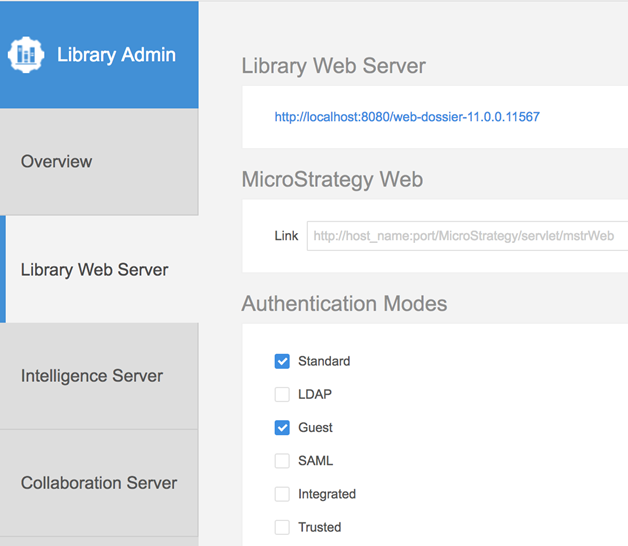Go to the Collaboration Server tab
Viewport: 628px width, 546px height.
point(99,483)
